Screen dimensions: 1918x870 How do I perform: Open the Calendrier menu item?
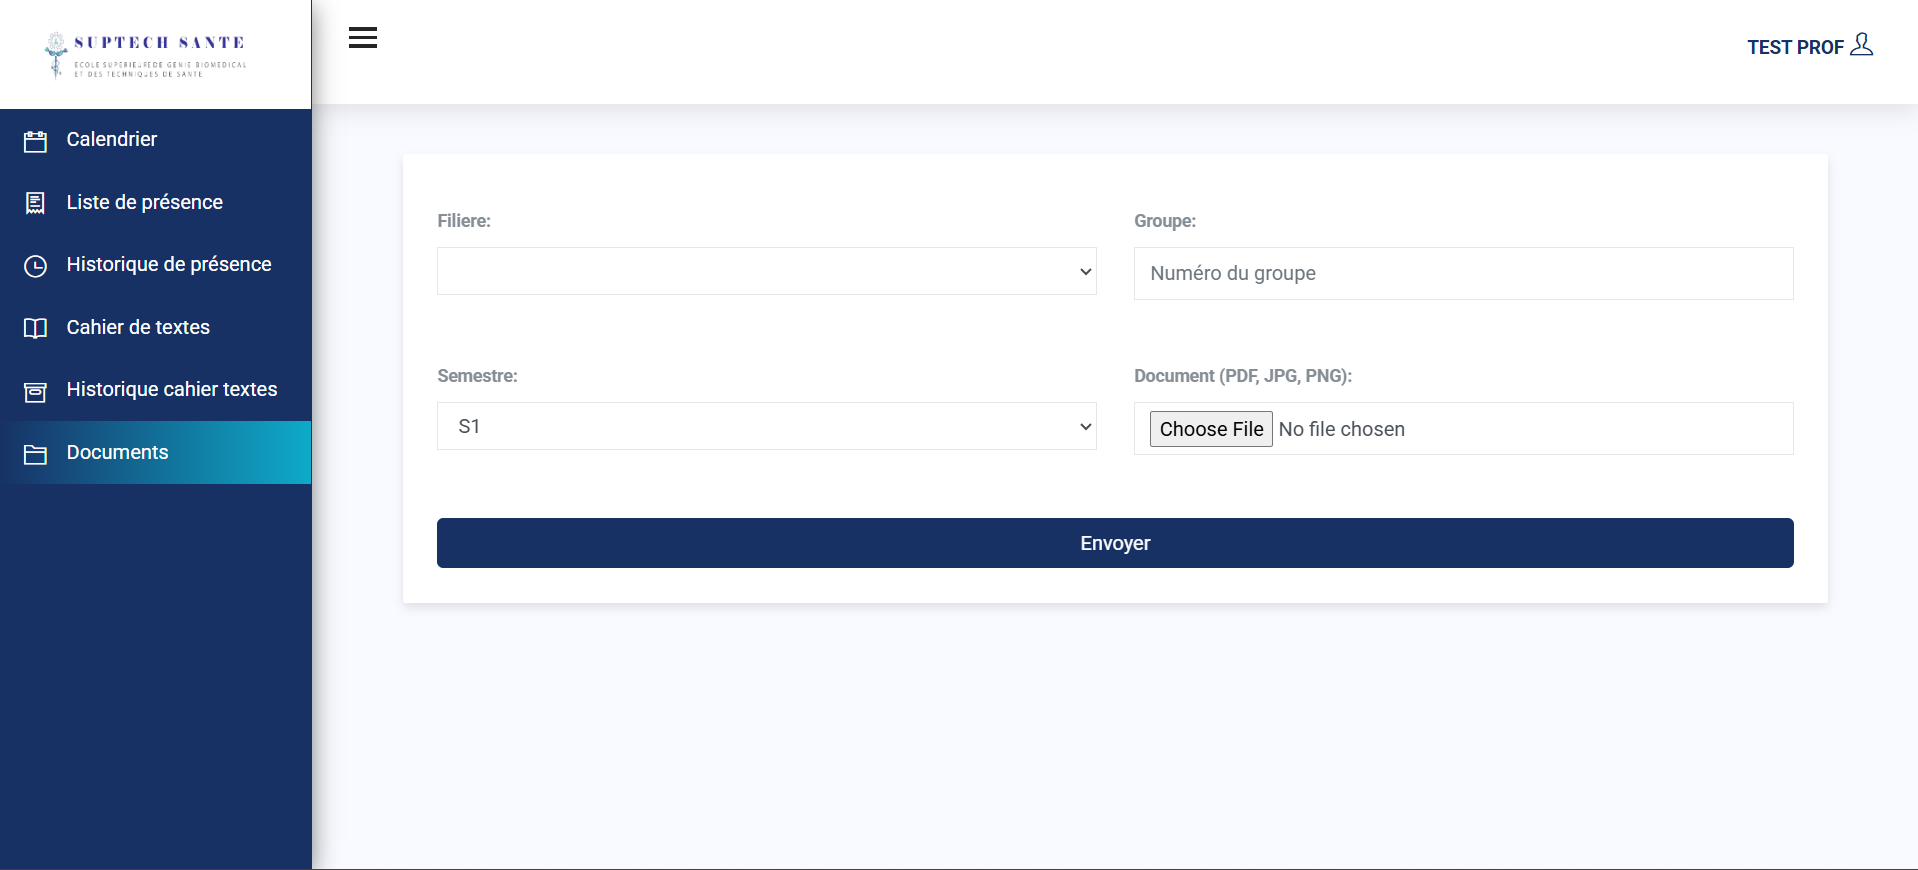tap(112, 139)
